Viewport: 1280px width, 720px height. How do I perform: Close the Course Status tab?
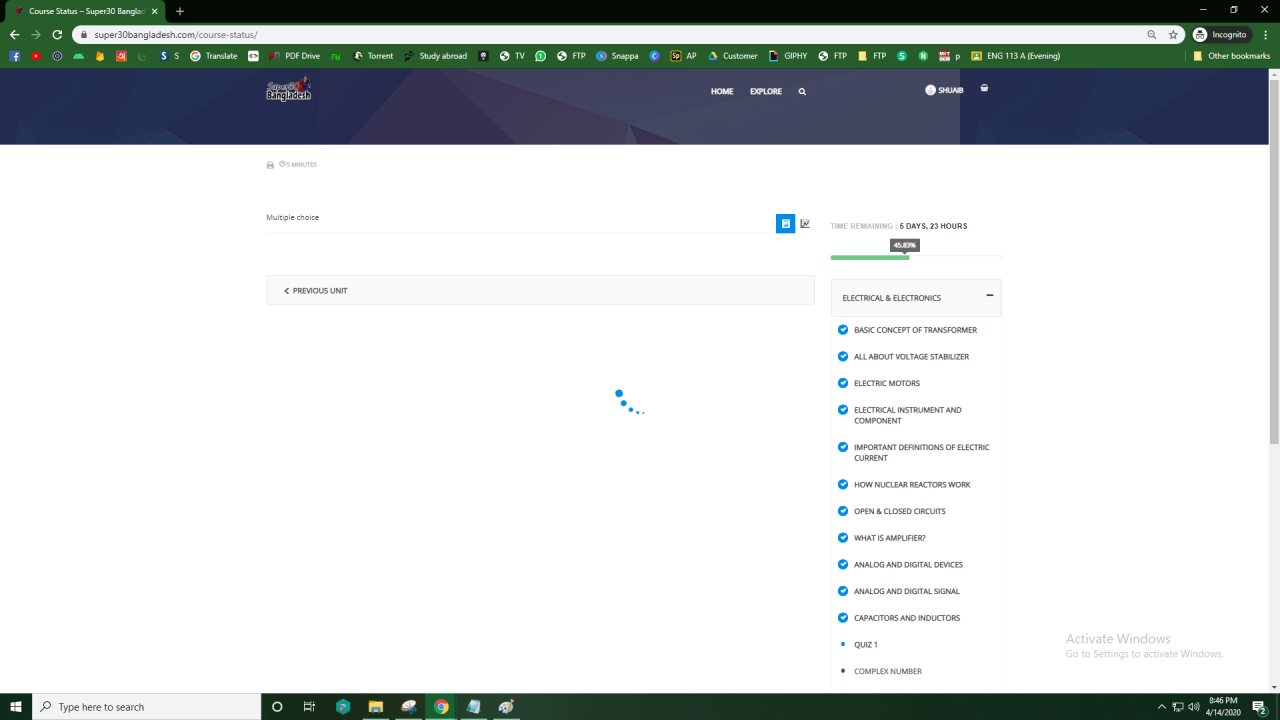(154, 11)
